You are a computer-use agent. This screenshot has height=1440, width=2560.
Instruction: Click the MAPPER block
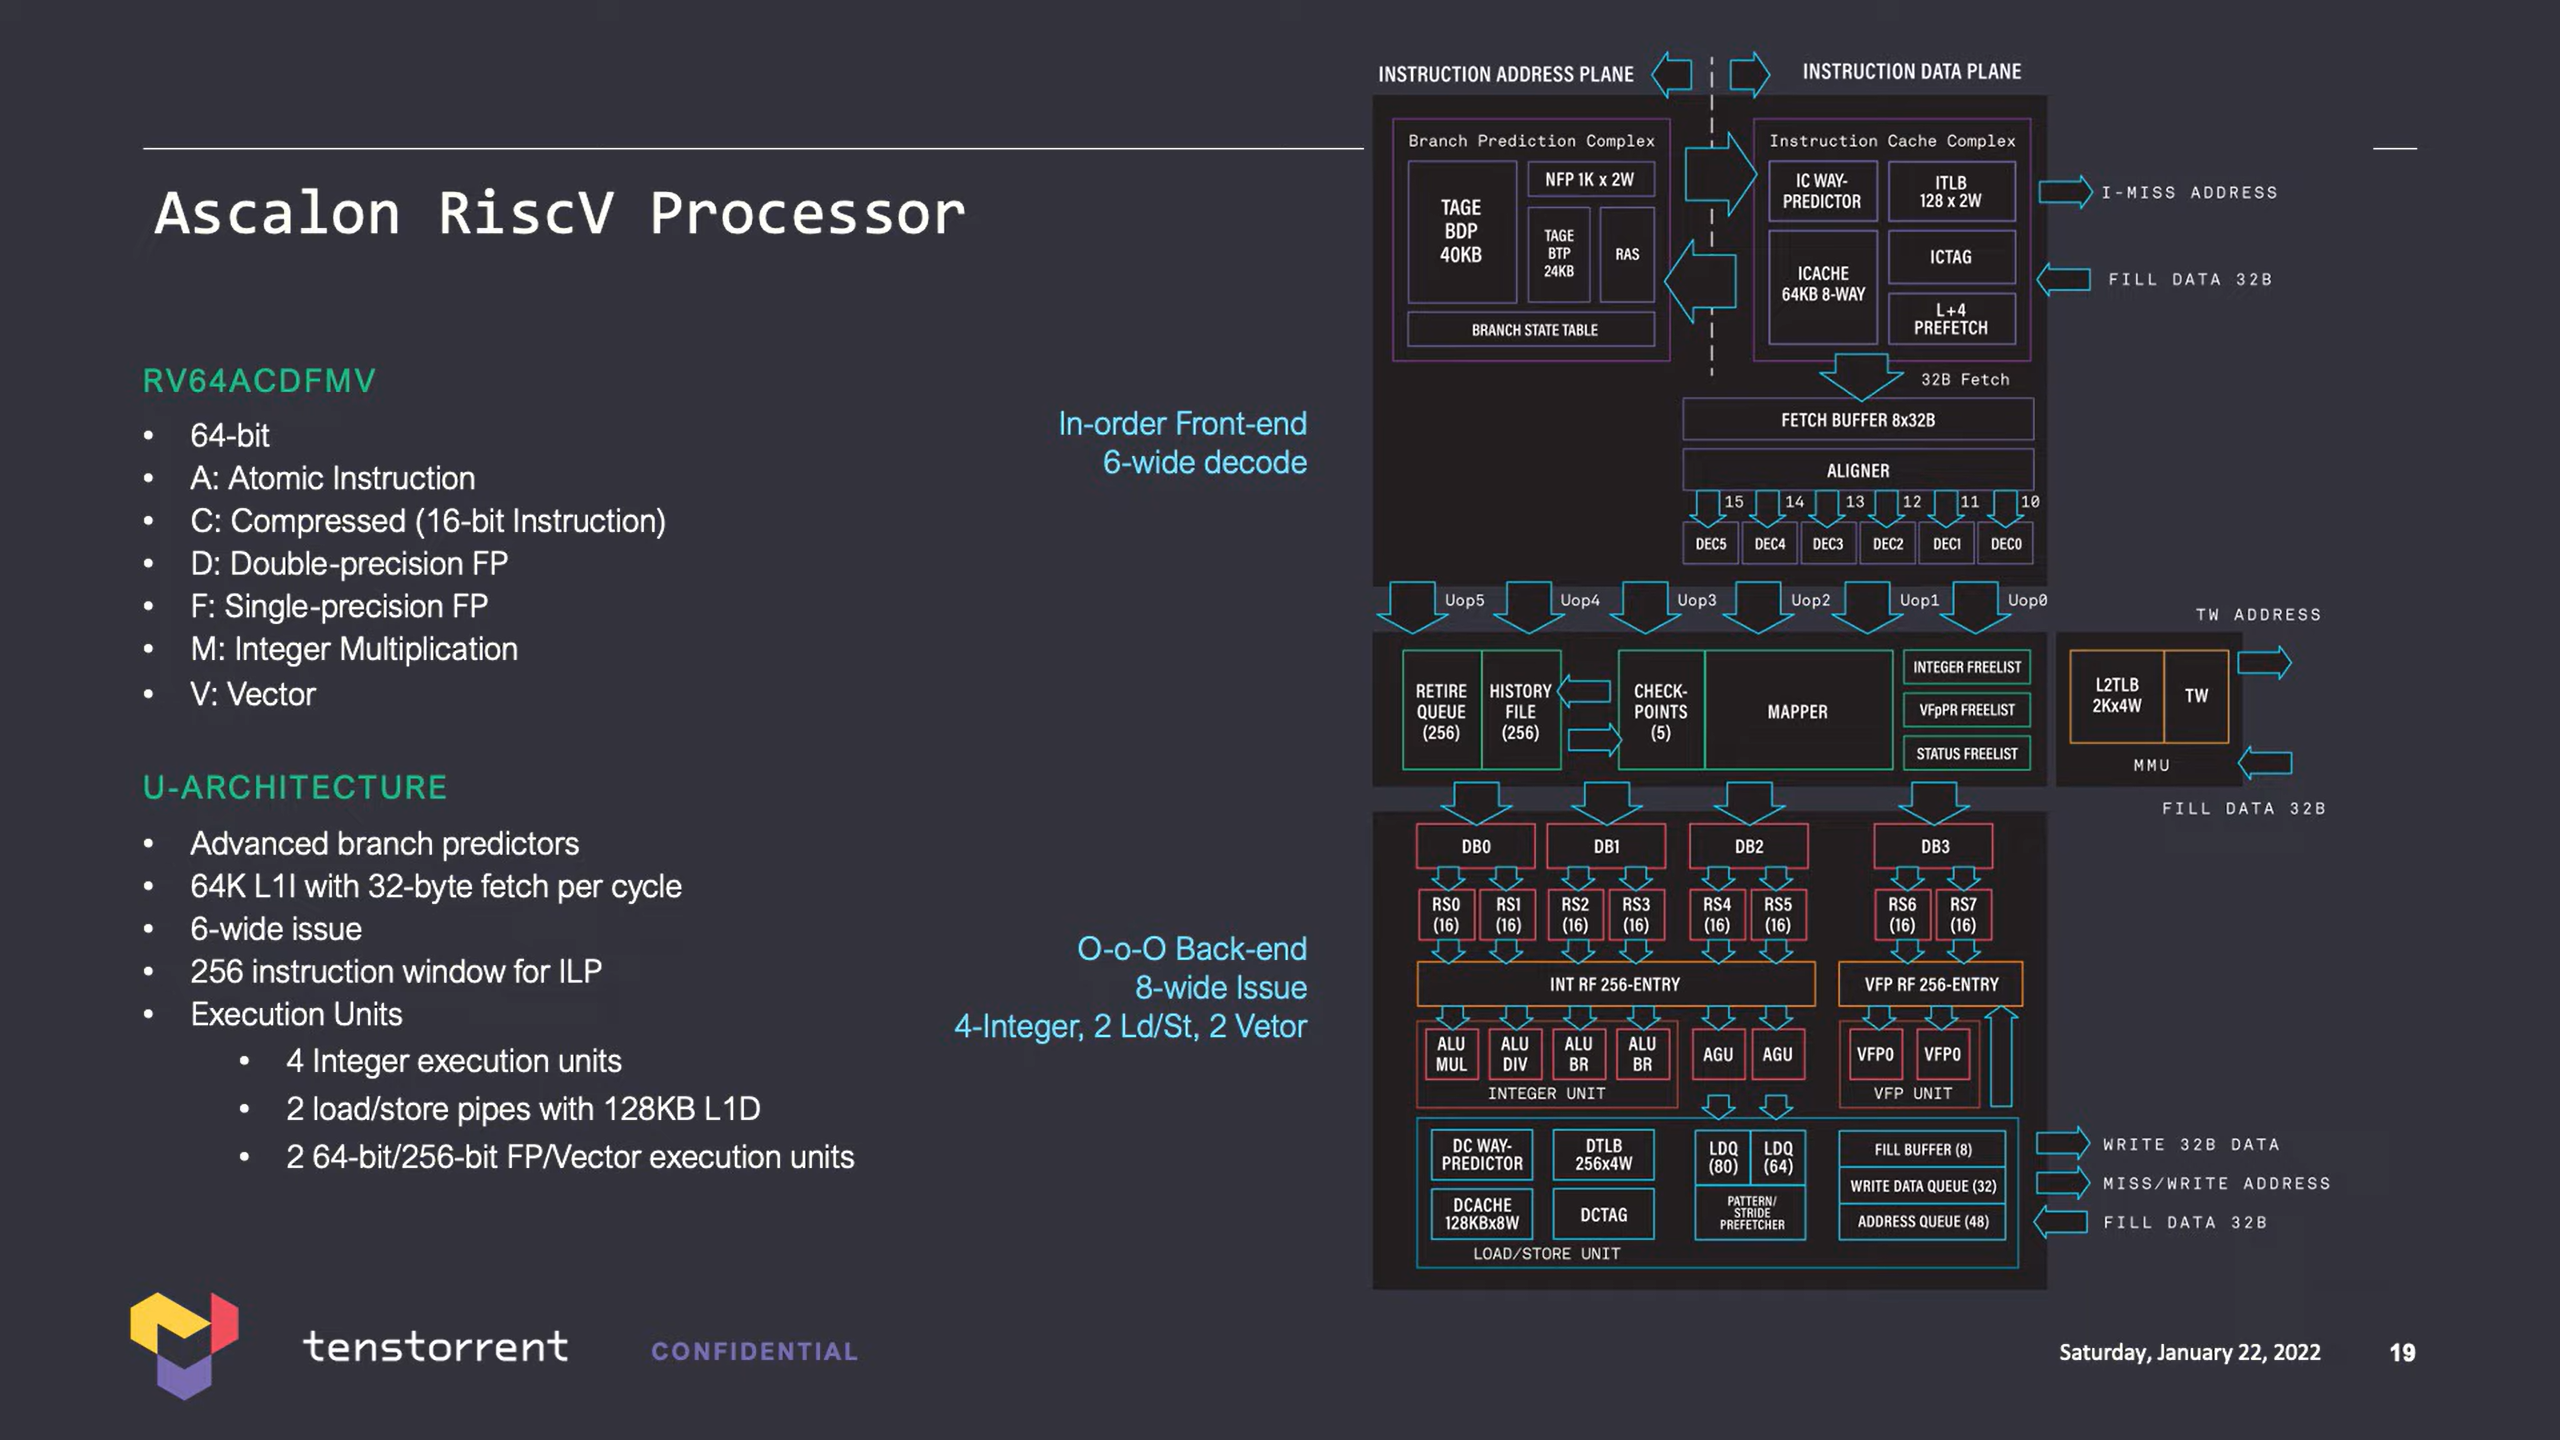pos(1797,711)
